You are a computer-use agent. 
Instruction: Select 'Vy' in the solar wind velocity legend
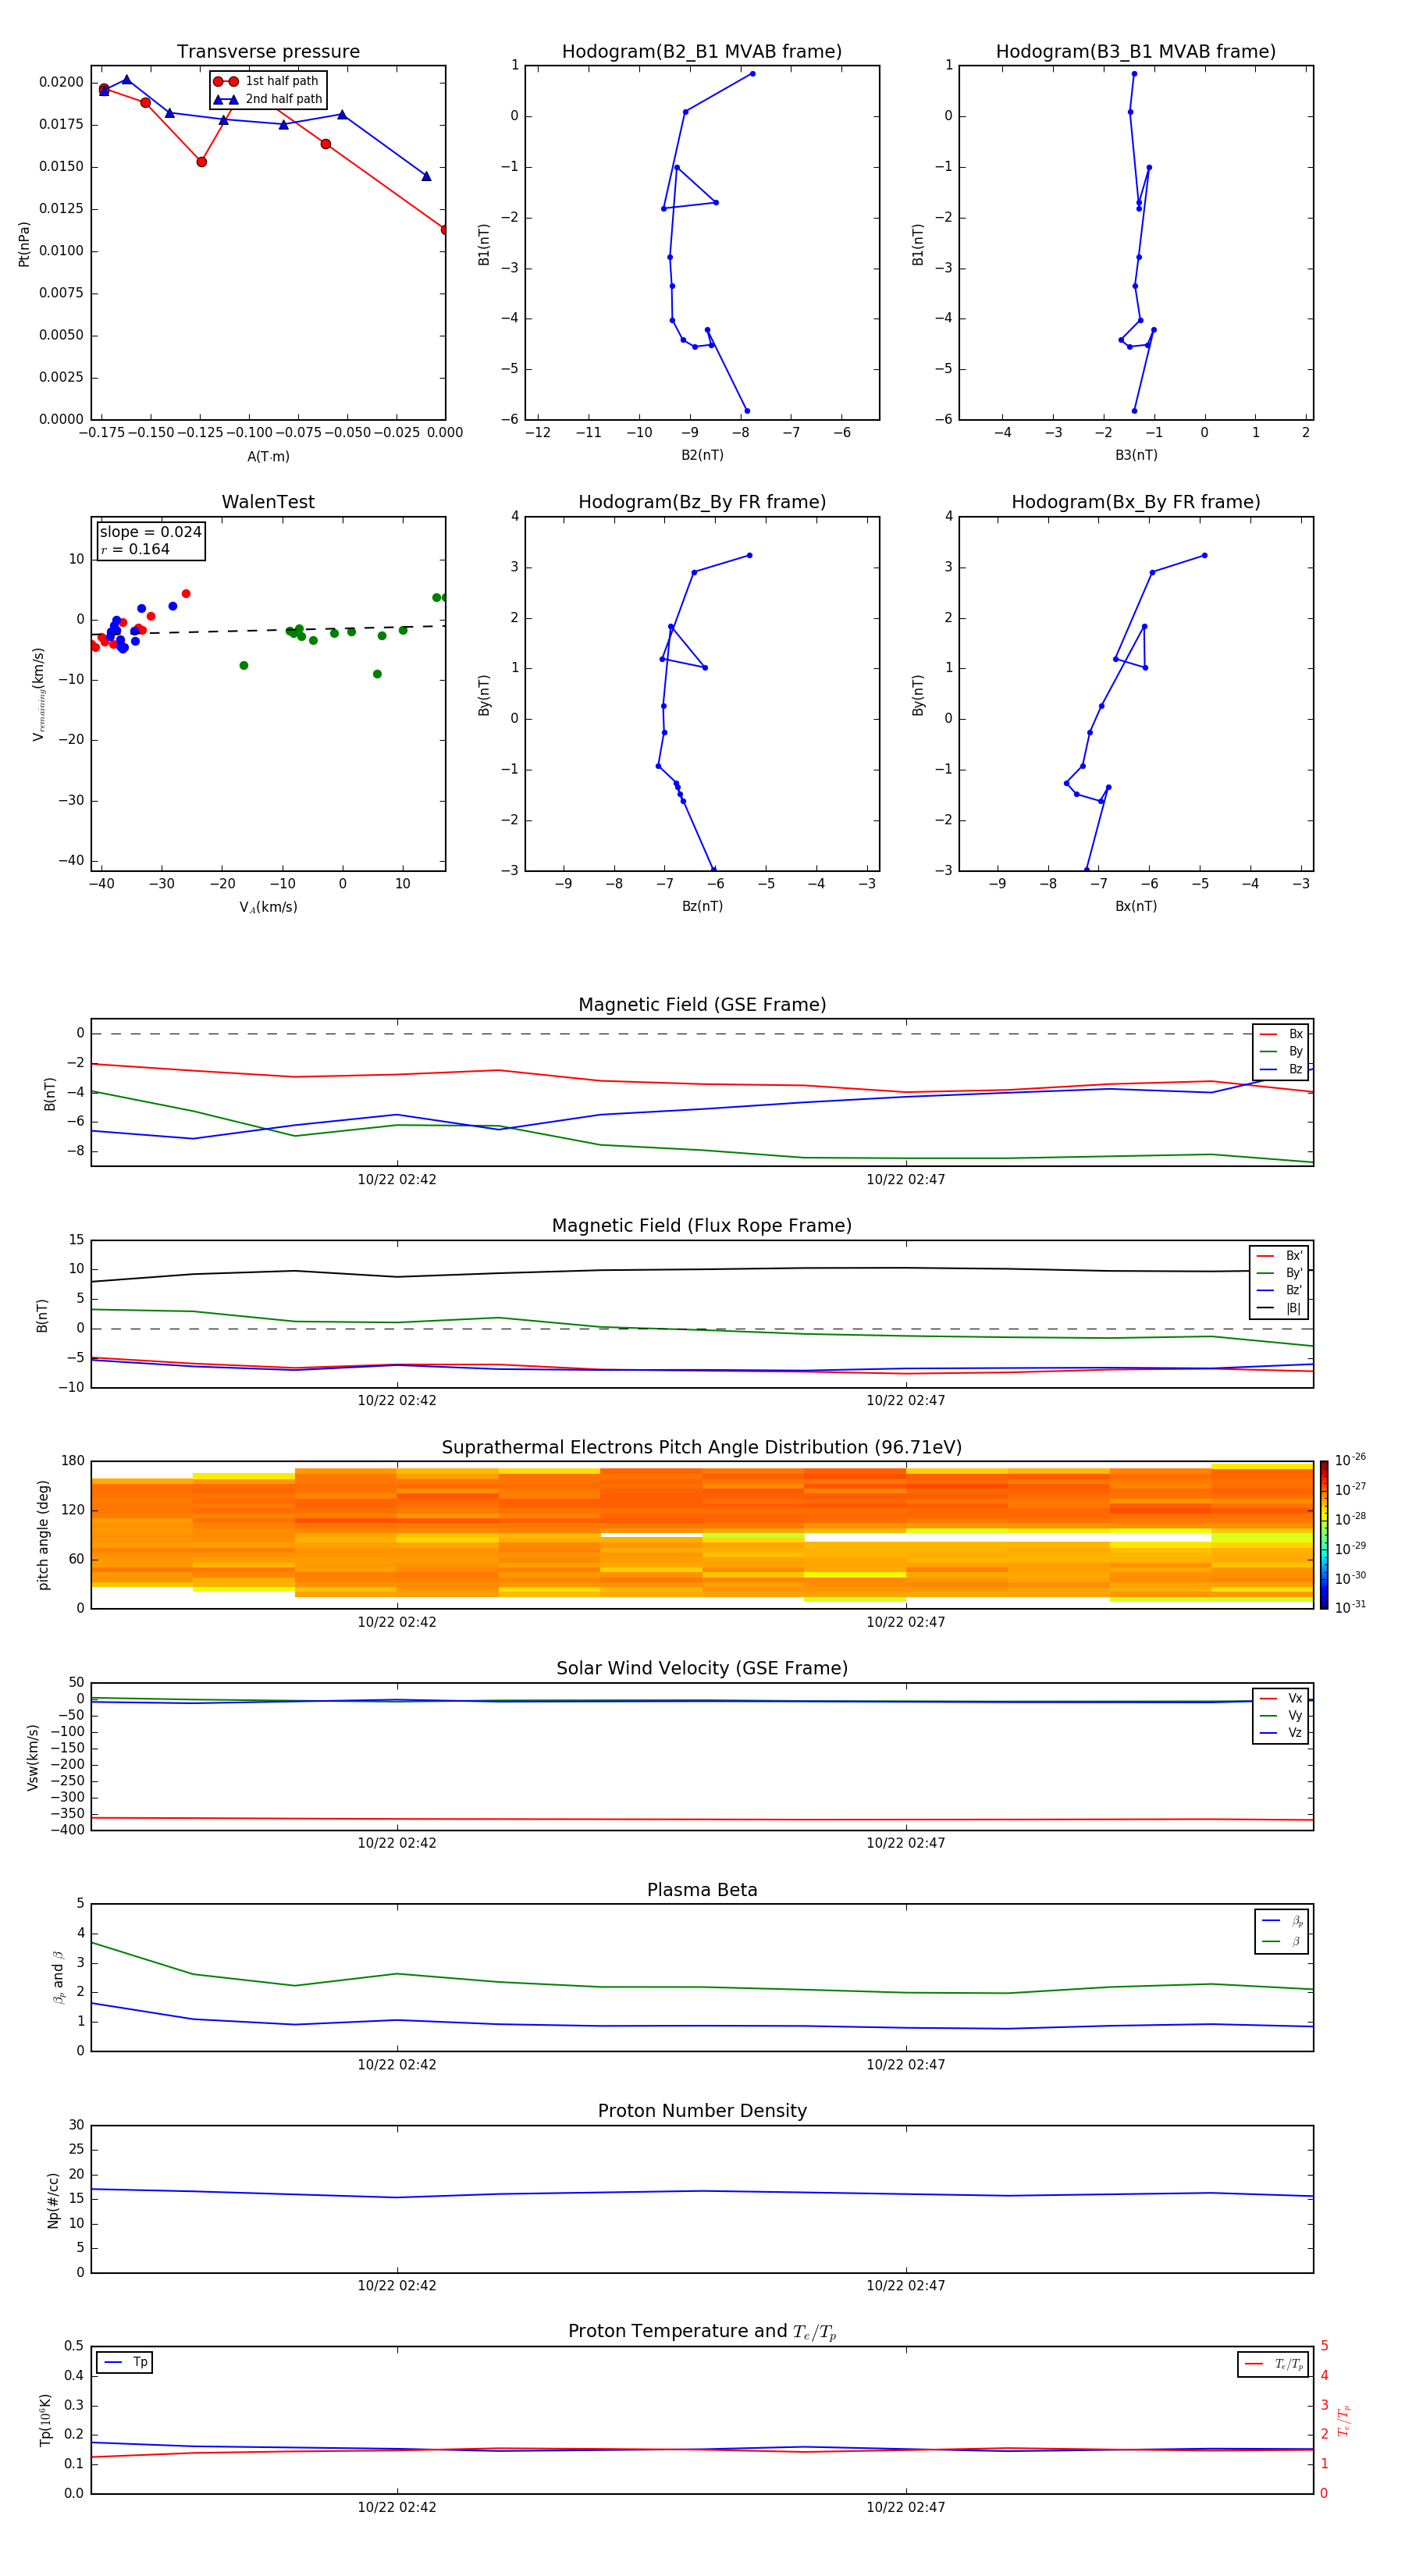1282,1715
